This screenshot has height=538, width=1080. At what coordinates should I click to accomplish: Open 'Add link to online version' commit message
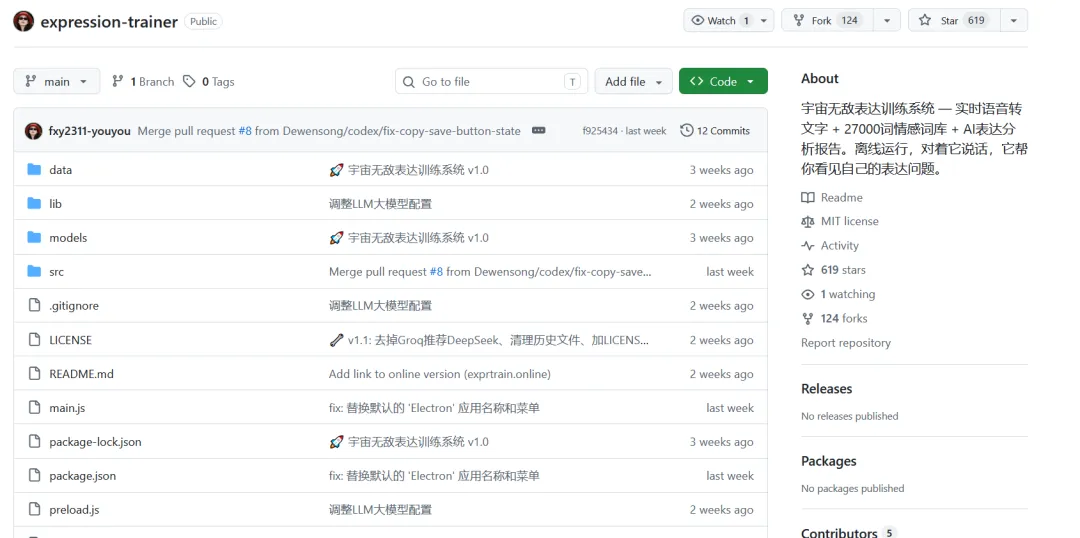[x=439, y=374]
